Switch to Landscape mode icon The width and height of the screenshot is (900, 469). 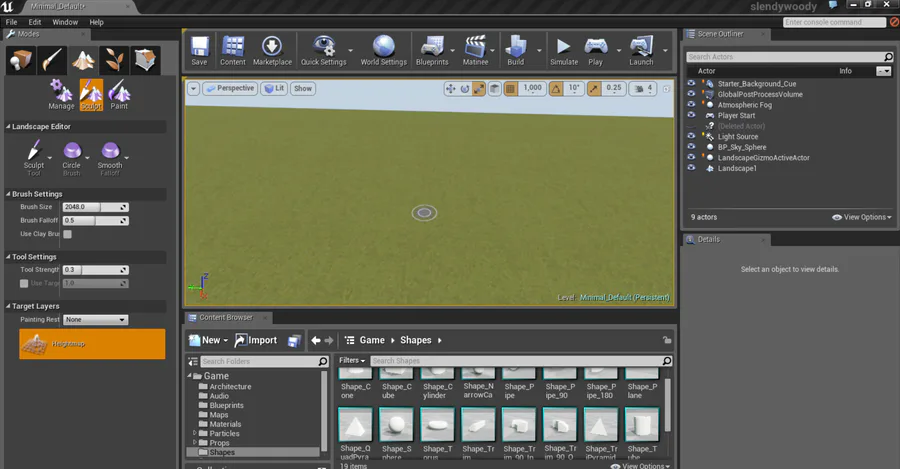point(83,60)
